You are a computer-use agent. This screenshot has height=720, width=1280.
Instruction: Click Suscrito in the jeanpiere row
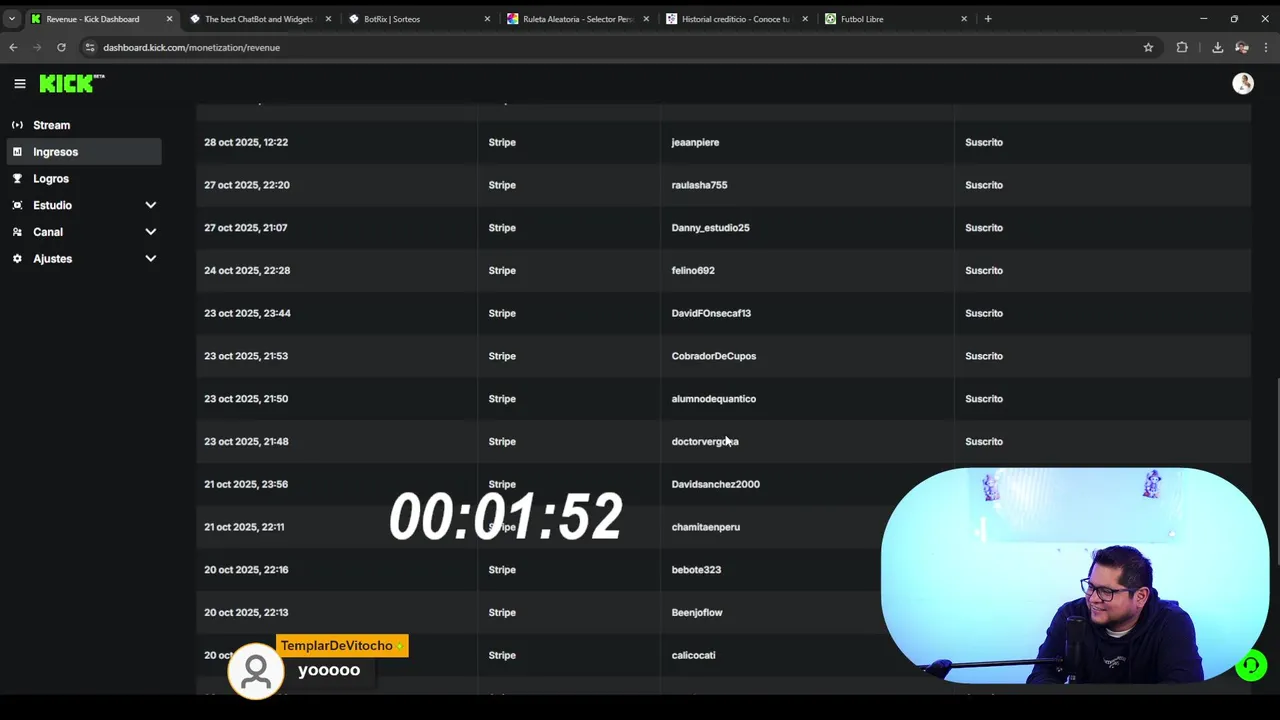coord(984,142)
